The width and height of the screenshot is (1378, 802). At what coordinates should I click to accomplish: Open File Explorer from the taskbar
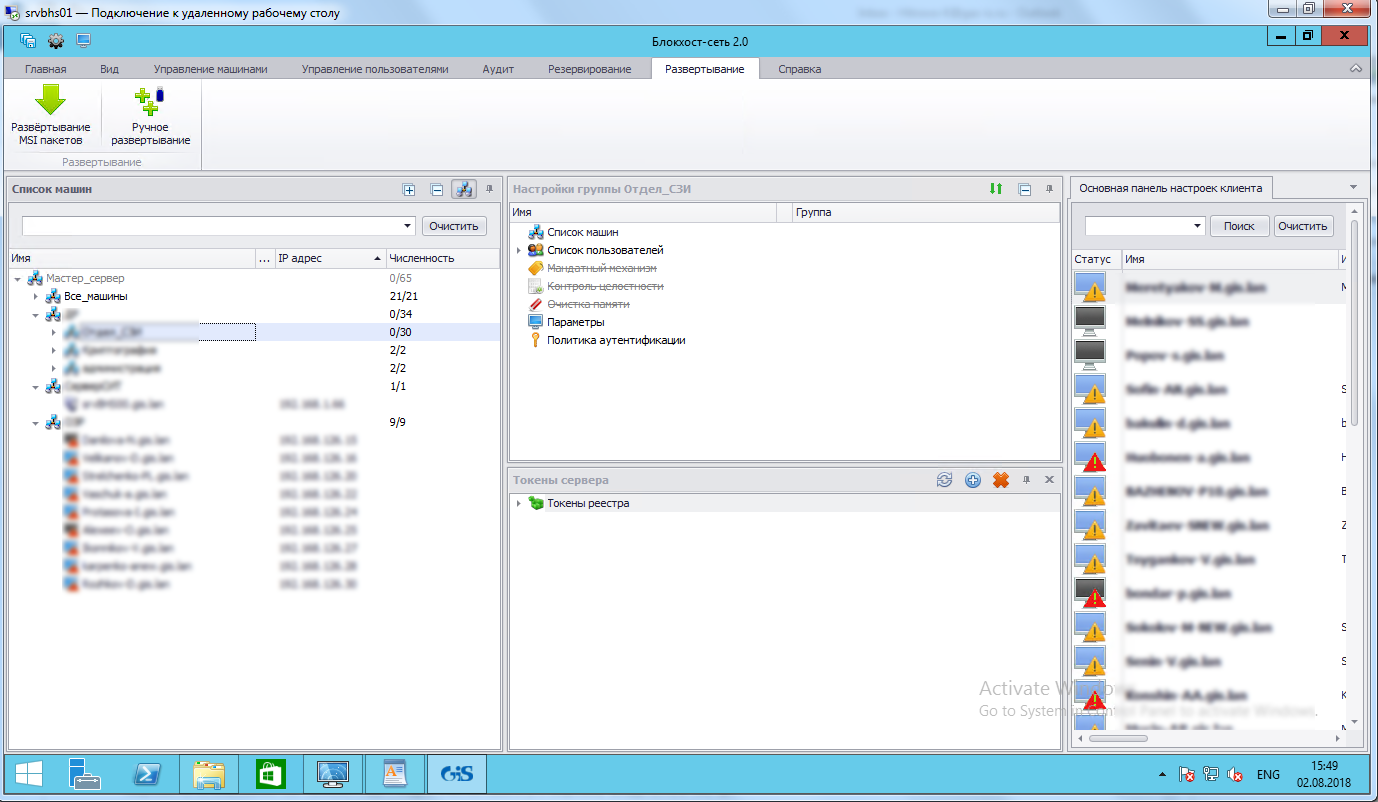[x=209, y=774]
